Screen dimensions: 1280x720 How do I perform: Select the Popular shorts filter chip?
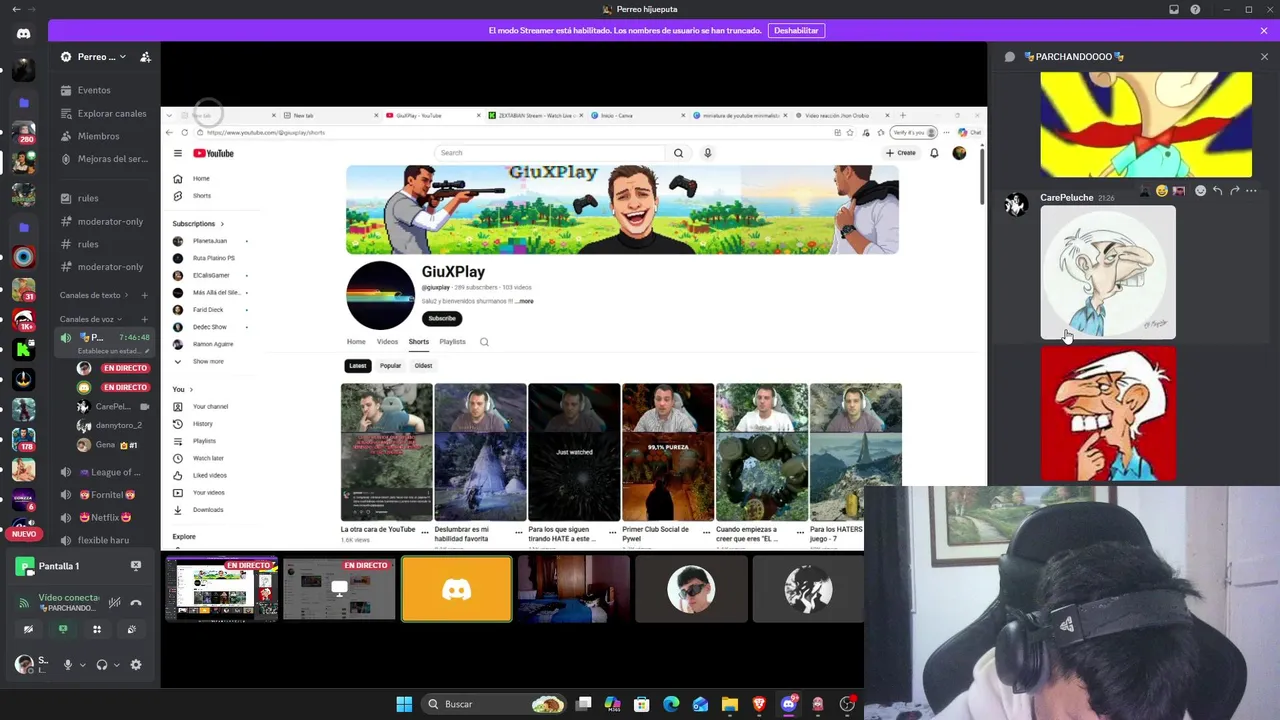point(390,366)
